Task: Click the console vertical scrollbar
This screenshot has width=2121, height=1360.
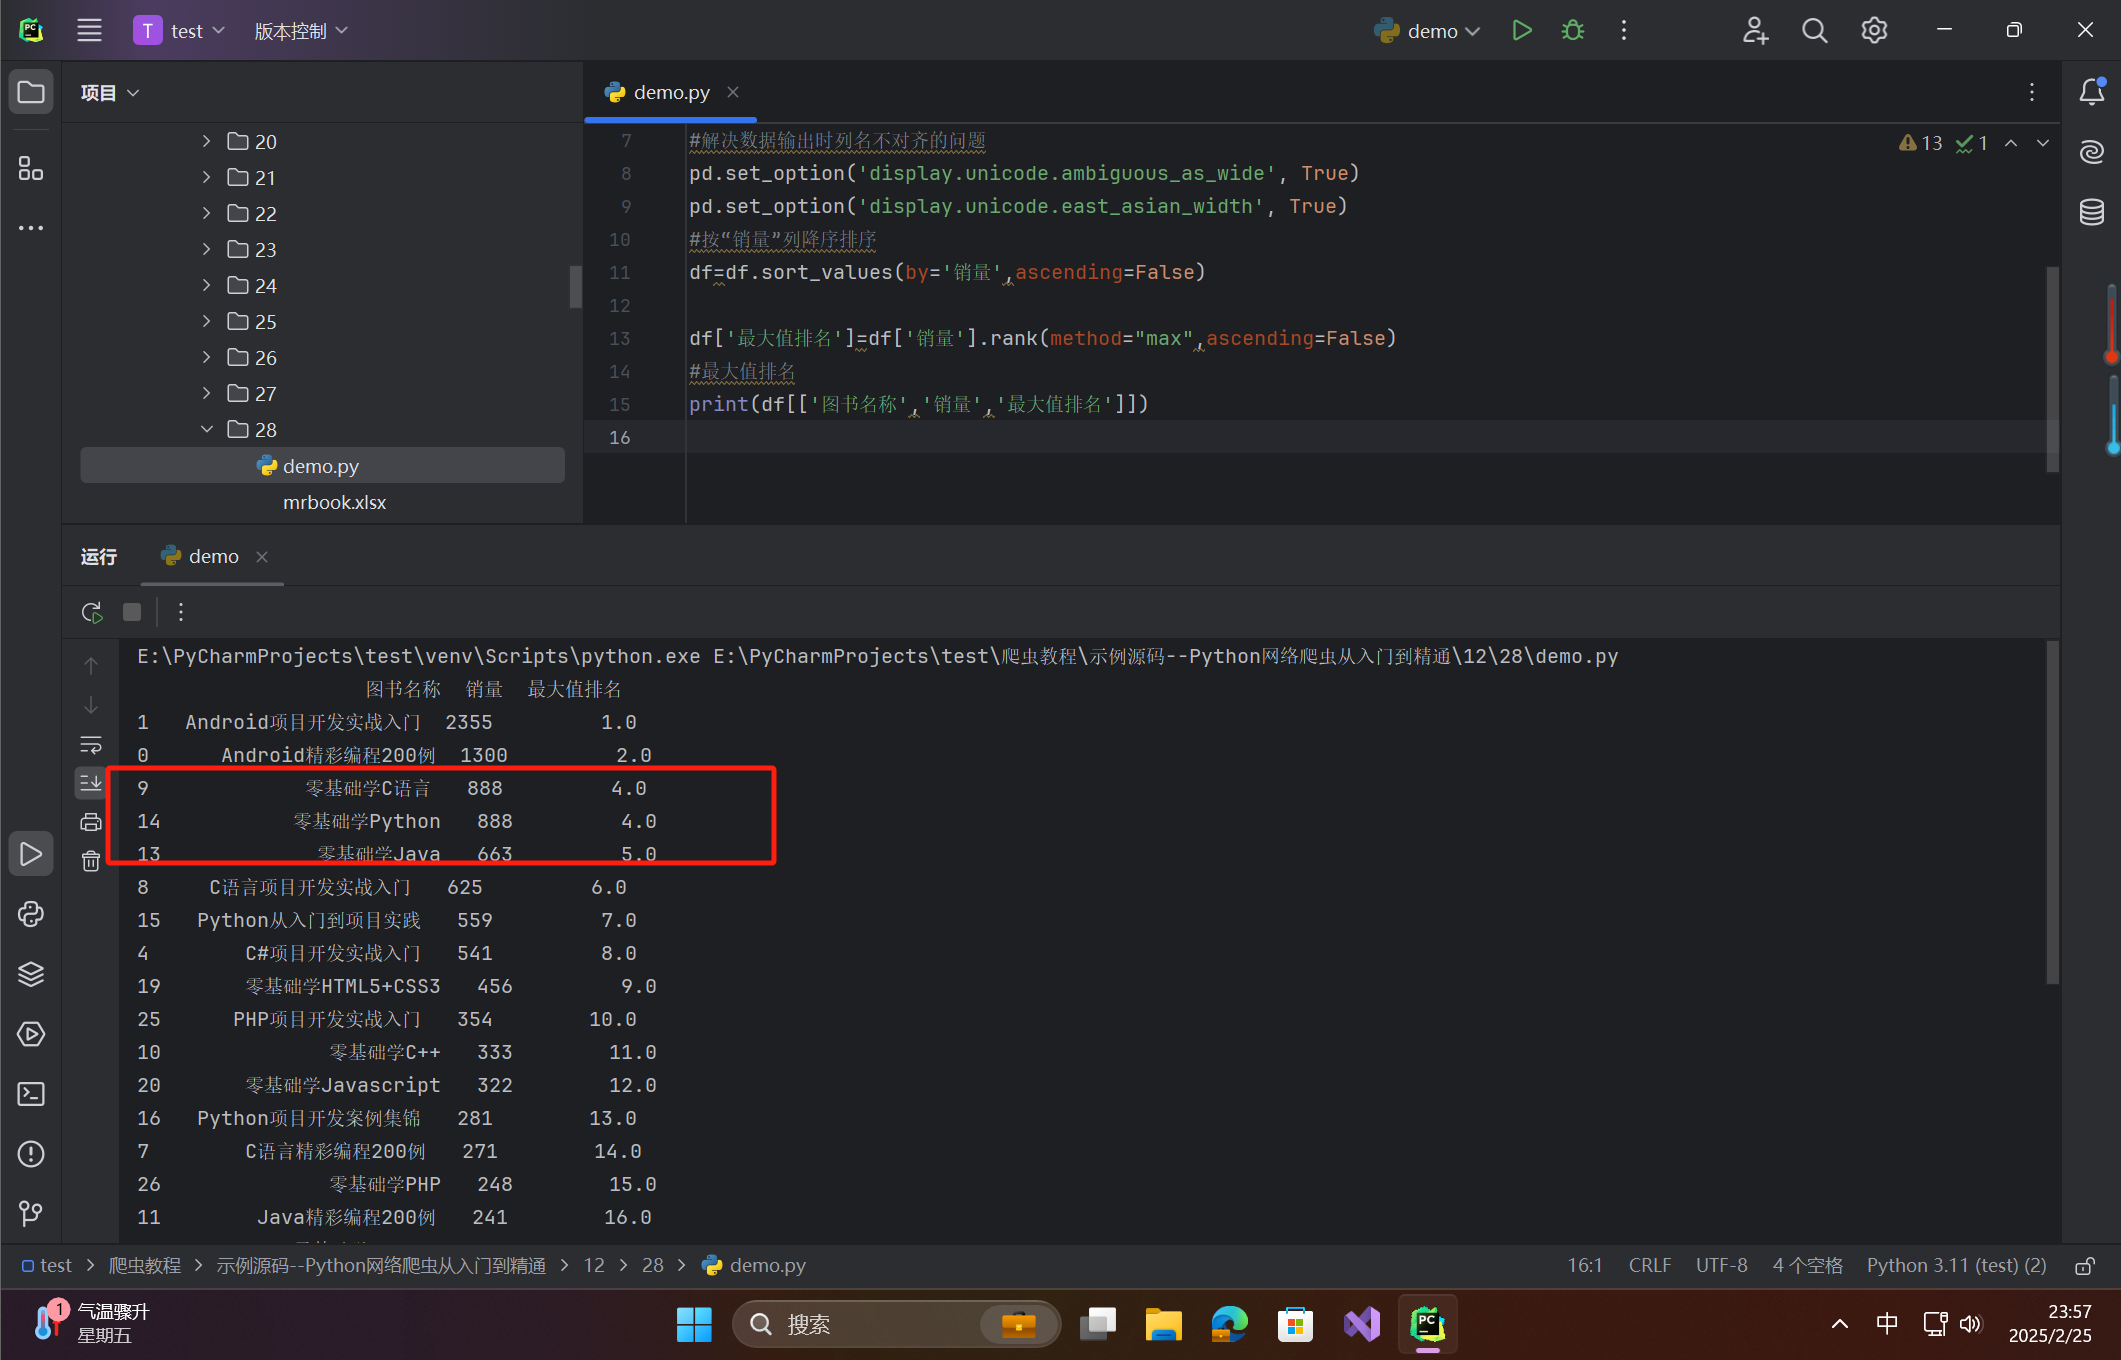Action: (2052, 812)
